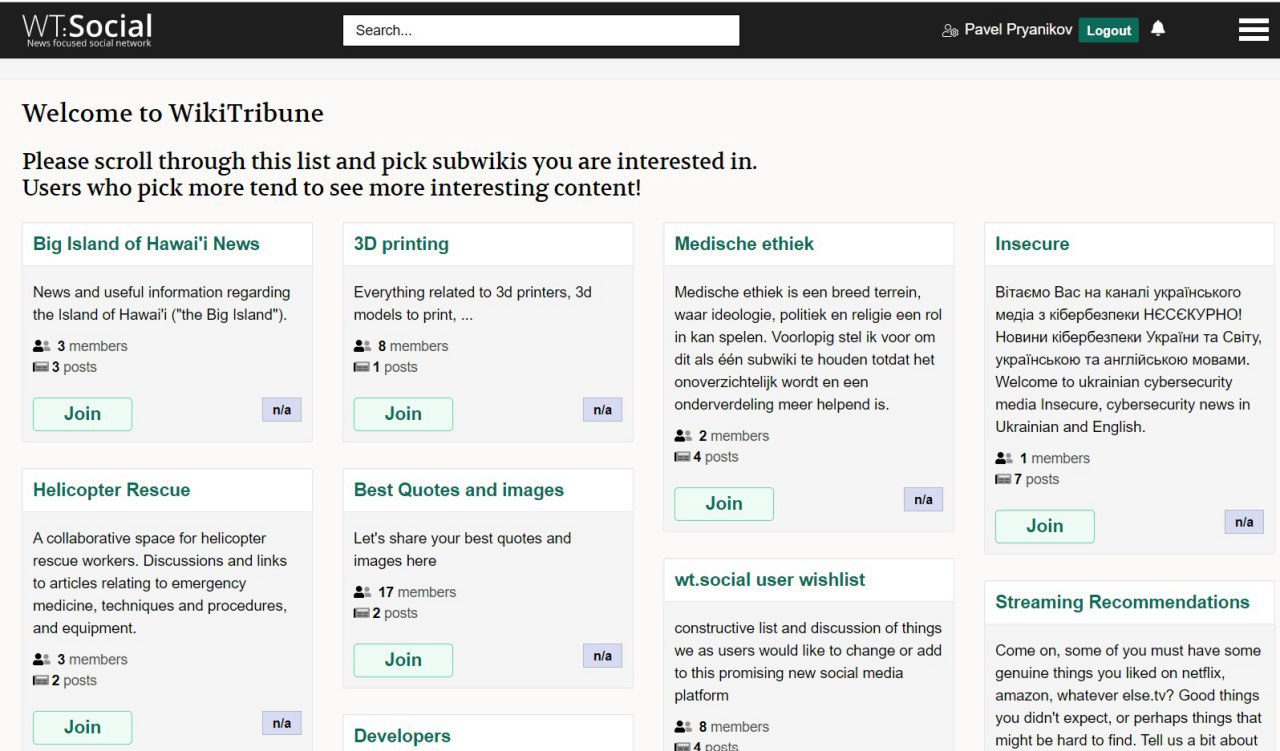This screenshot has height=751, width=1280.
Task: Join the 3D printing subwiki
Action: click(x=403, y=414)
